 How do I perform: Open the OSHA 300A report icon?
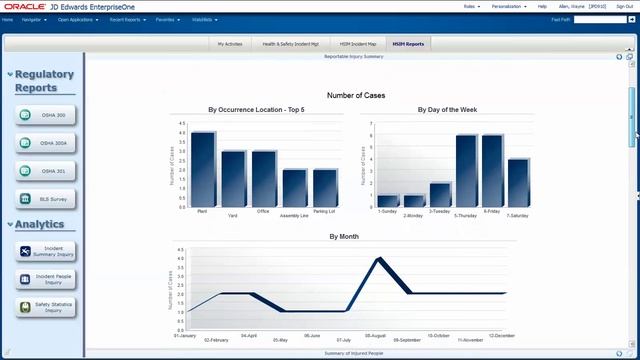pos(25,143)
